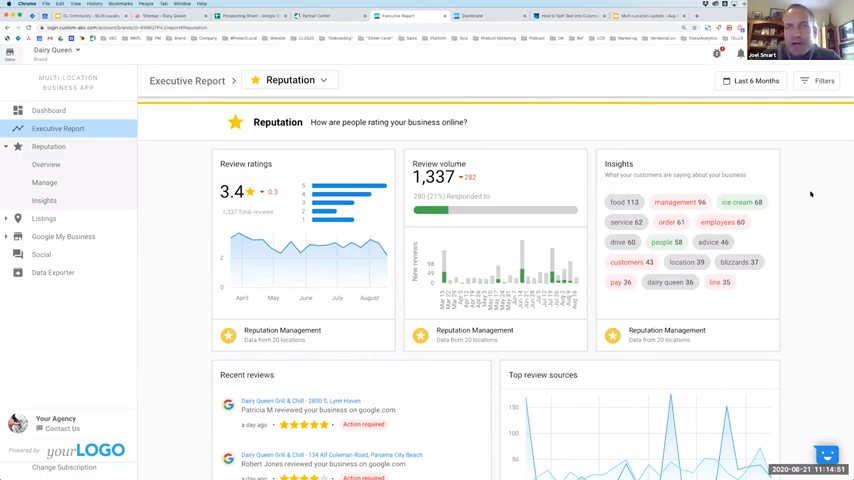The height and width of the screenshot is (480, 854).
Task: Open Dairy Queen Lynn Haven review link
Action: [x=301, y=401]
